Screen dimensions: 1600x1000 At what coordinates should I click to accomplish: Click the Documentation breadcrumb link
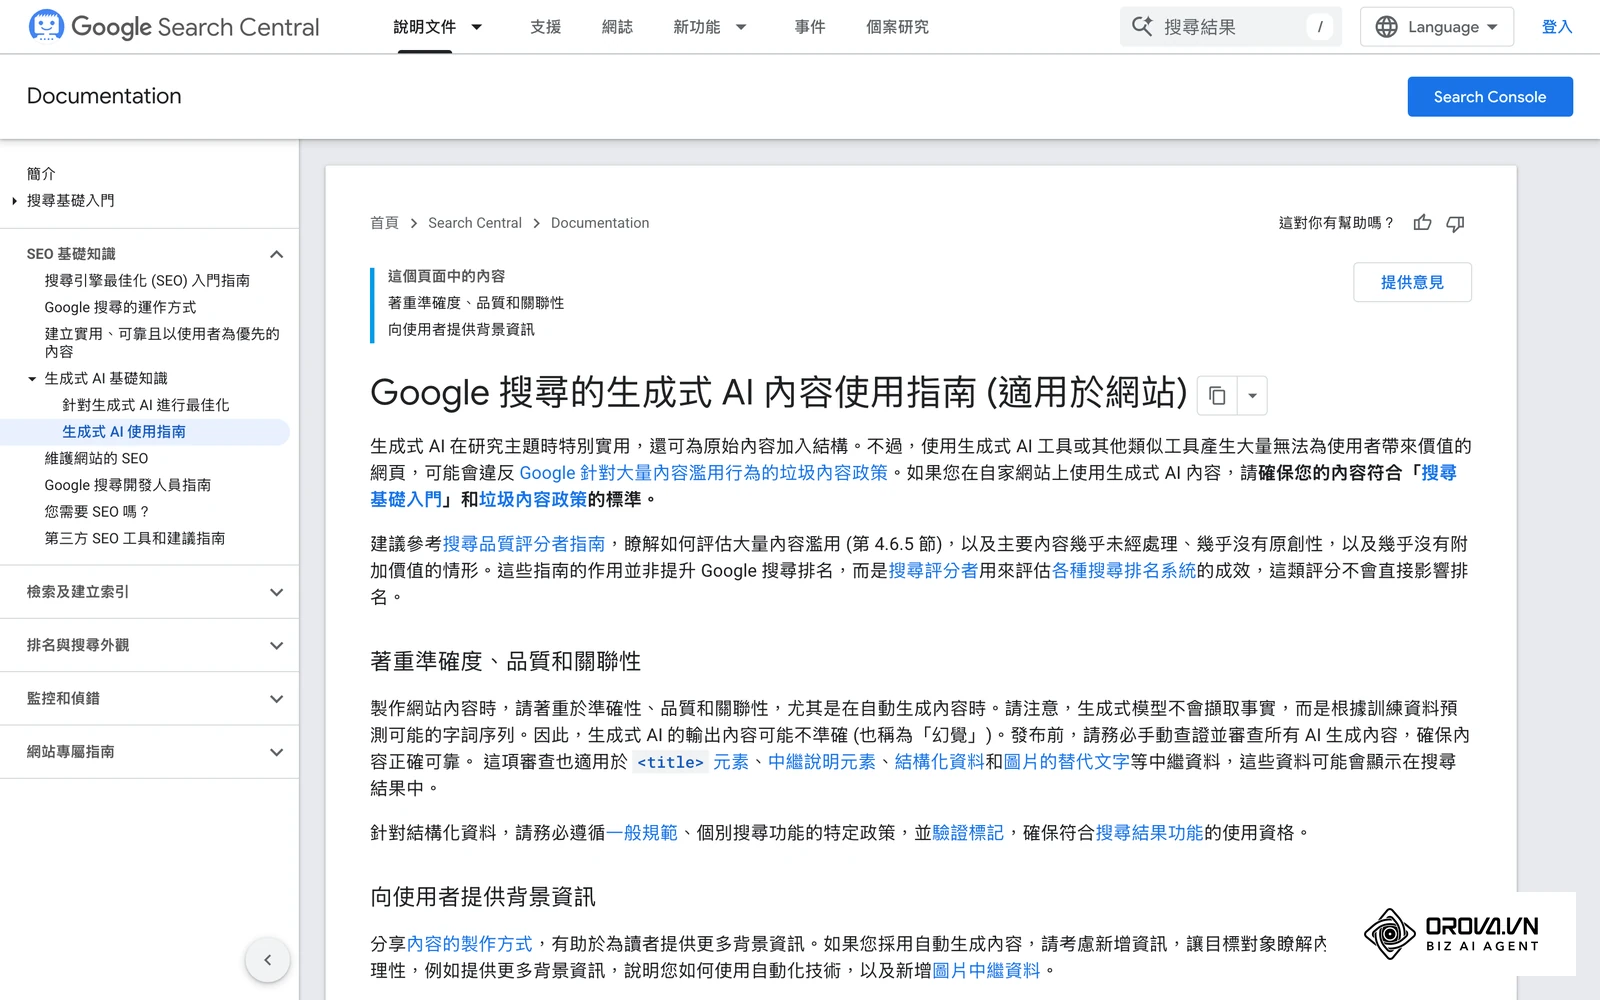[600, 223]
